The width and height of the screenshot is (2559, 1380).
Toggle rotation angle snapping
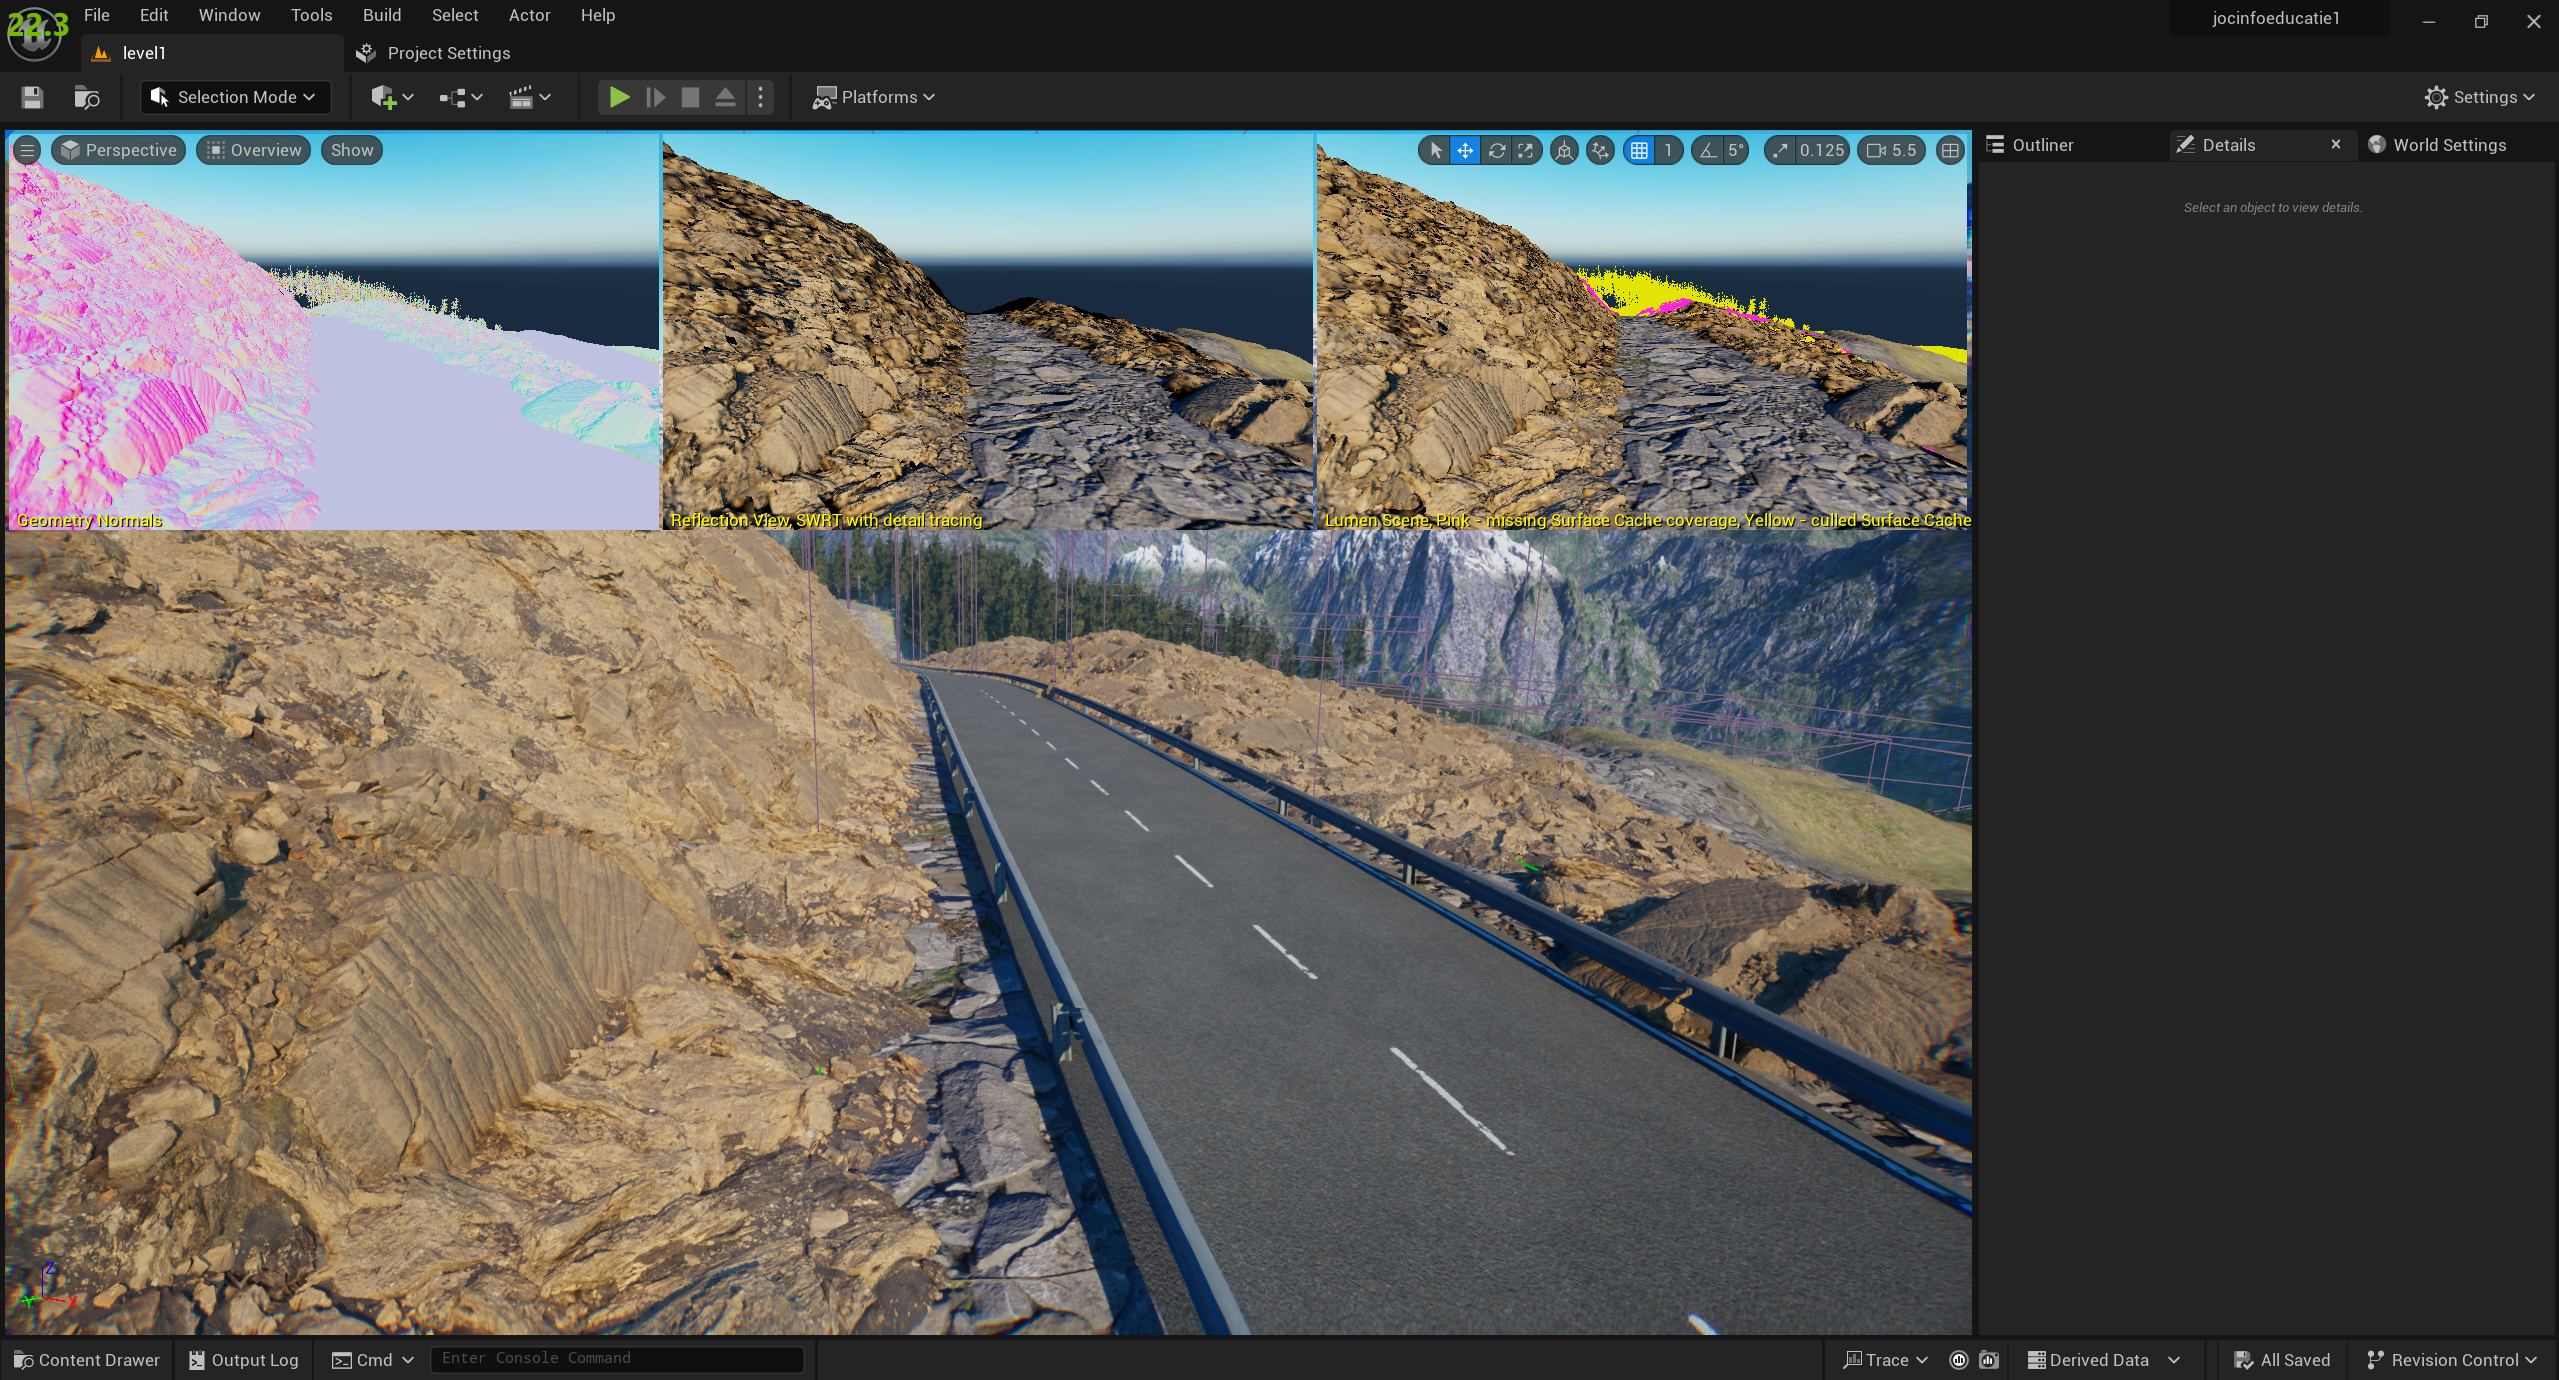point(1708,150)
